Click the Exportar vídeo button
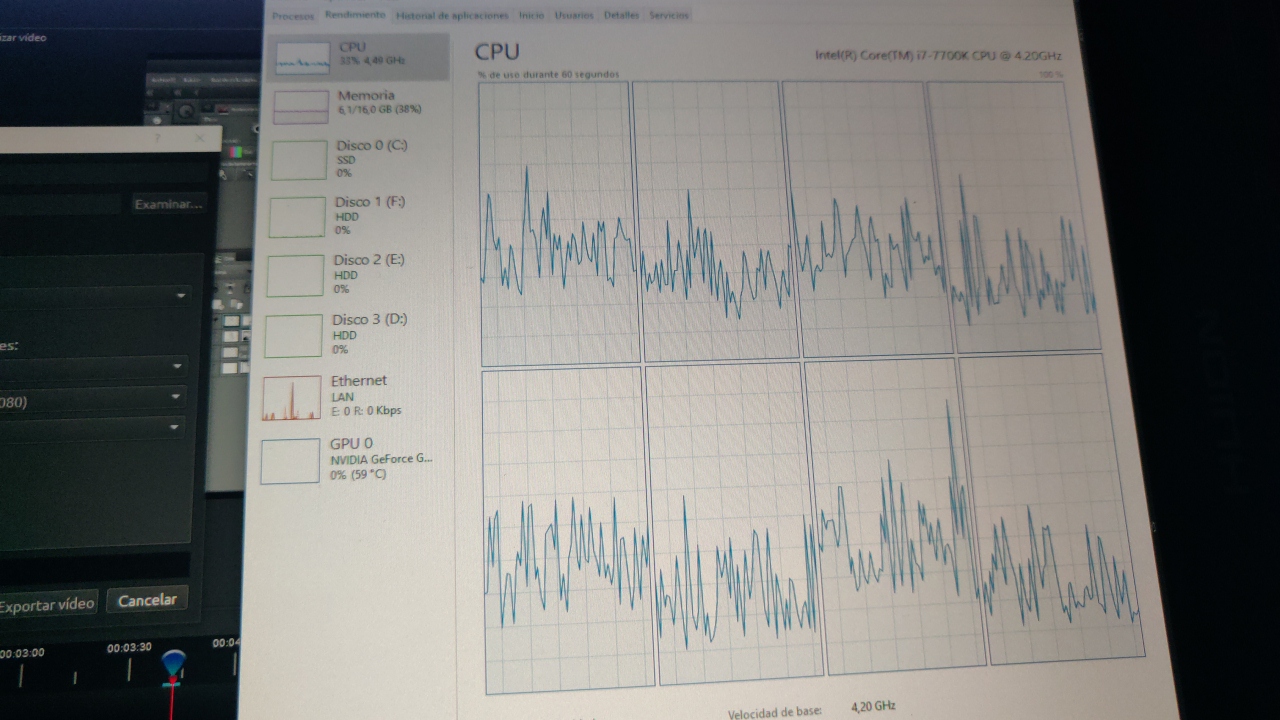 point(47,604)
